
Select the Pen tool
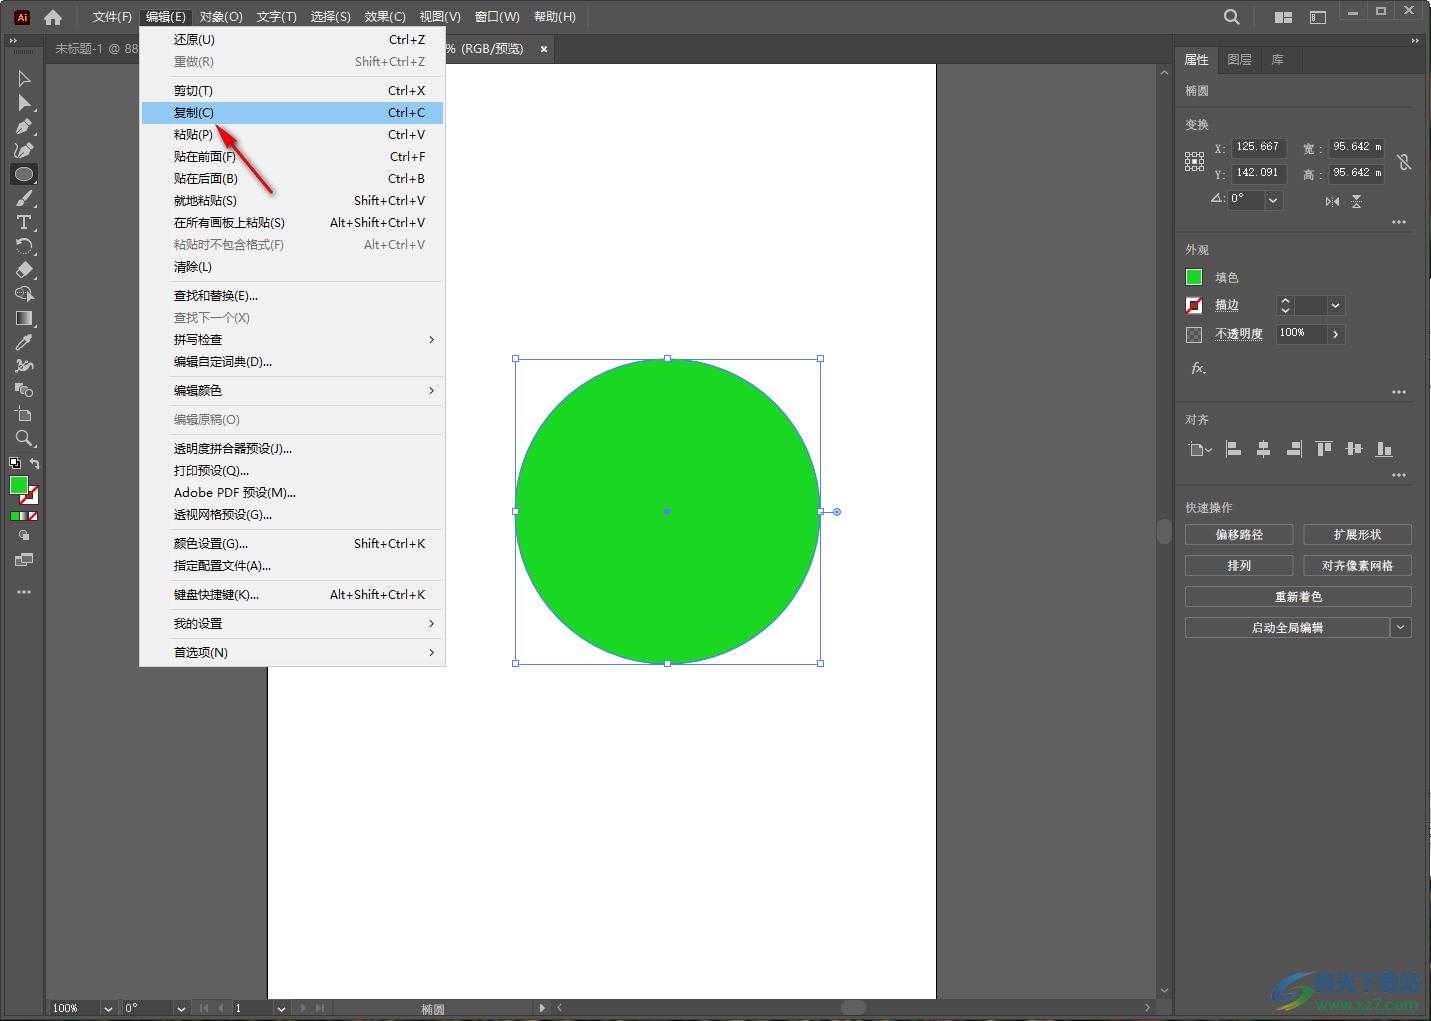click(x=24, y=127)
